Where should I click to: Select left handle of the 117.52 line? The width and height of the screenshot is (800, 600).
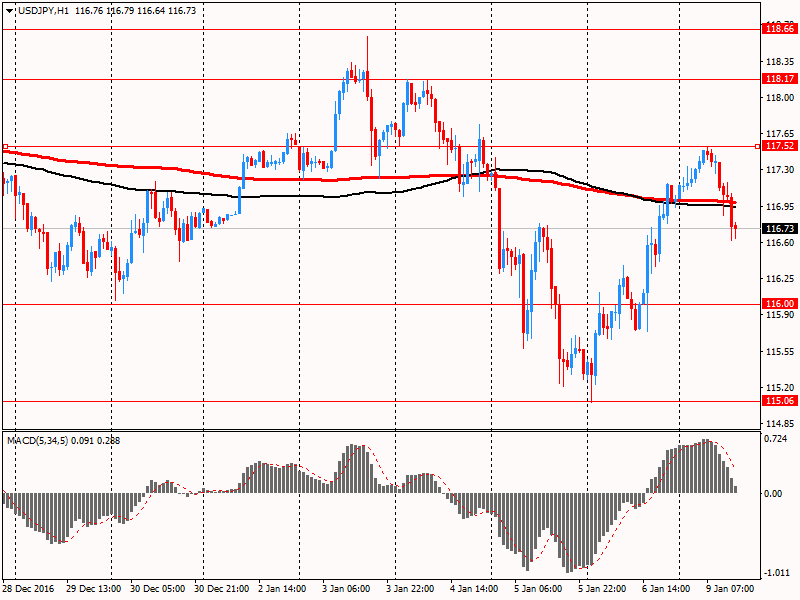point(5,146)
